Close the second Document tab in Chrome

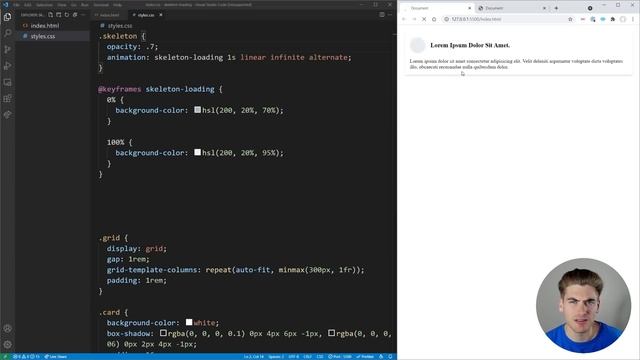point(544,8)
